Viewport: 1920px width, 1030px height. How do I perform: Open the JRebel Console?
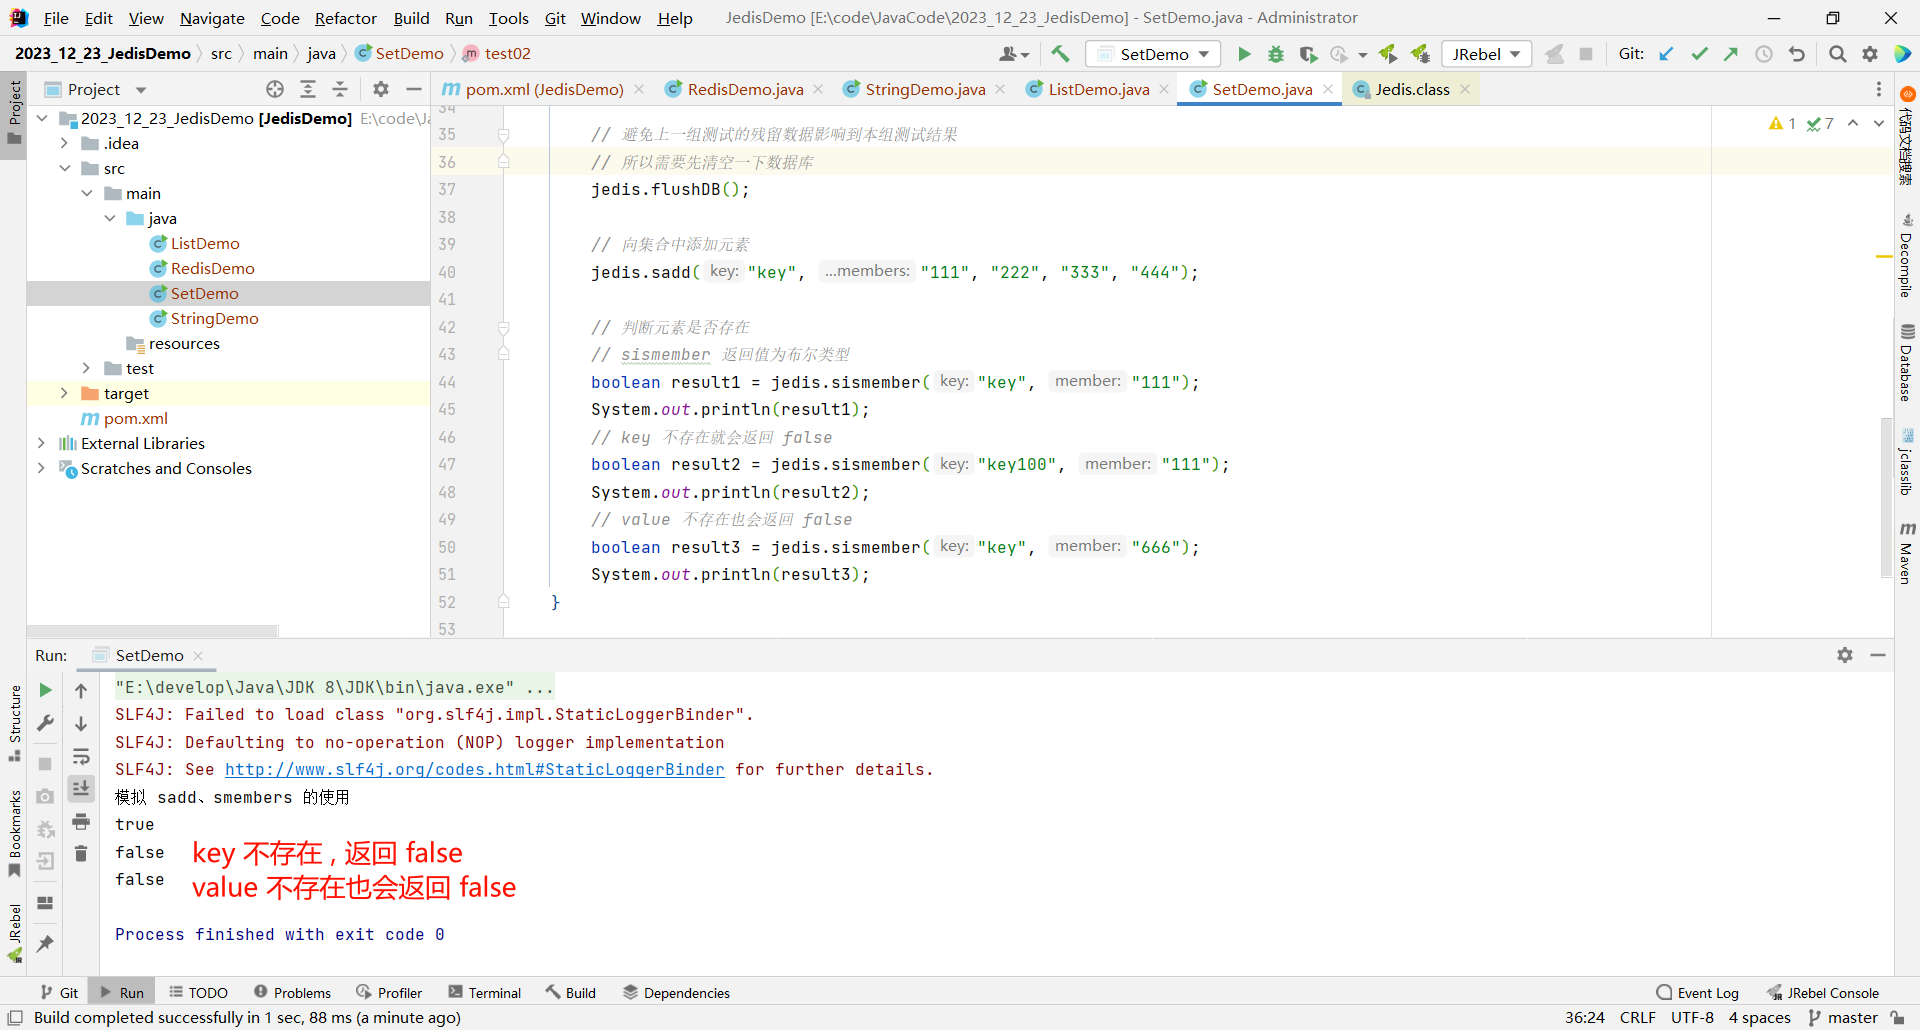pos(1822,992)
